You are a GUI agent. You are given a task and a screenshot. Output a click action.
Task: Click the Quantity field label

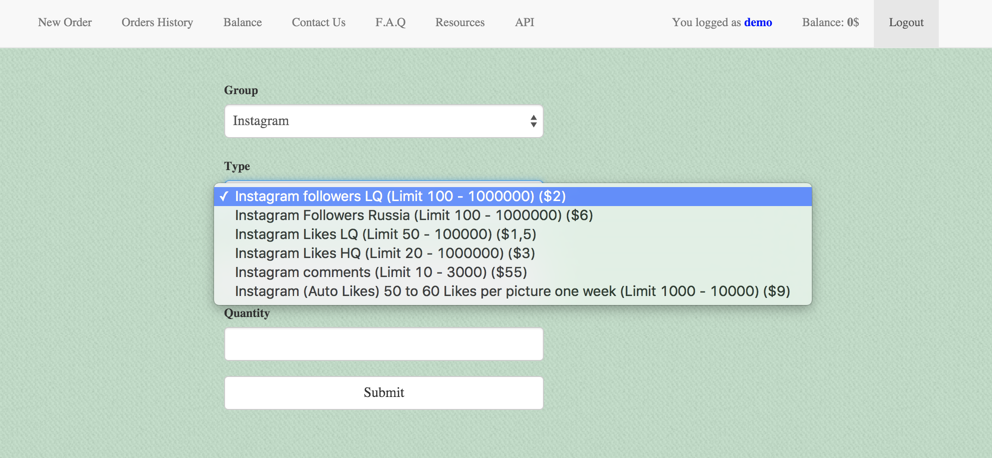[x=247, y=314]
